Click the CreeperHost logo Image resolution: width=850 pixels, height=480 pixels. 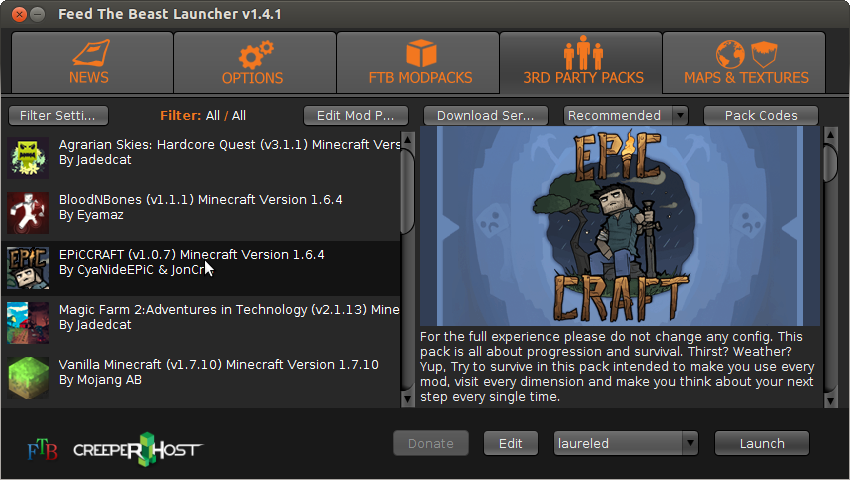(x=138, y=450)
